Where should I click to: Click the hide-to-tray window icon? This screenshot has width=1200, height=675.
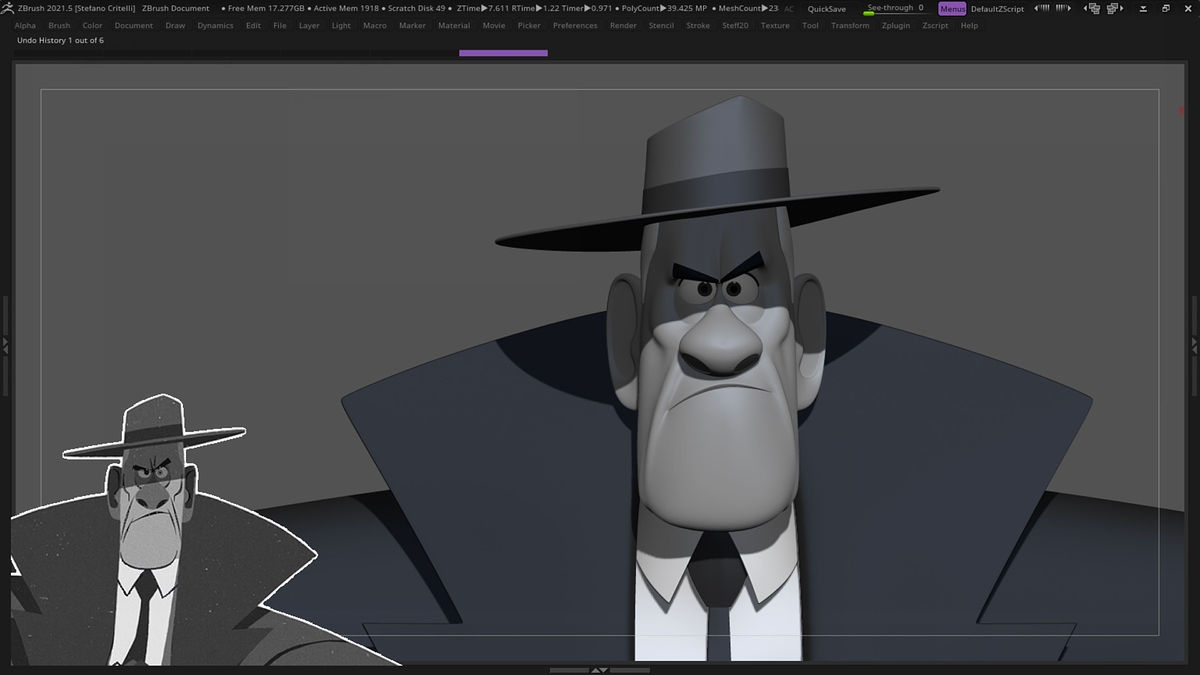[x=1143, y=9]
